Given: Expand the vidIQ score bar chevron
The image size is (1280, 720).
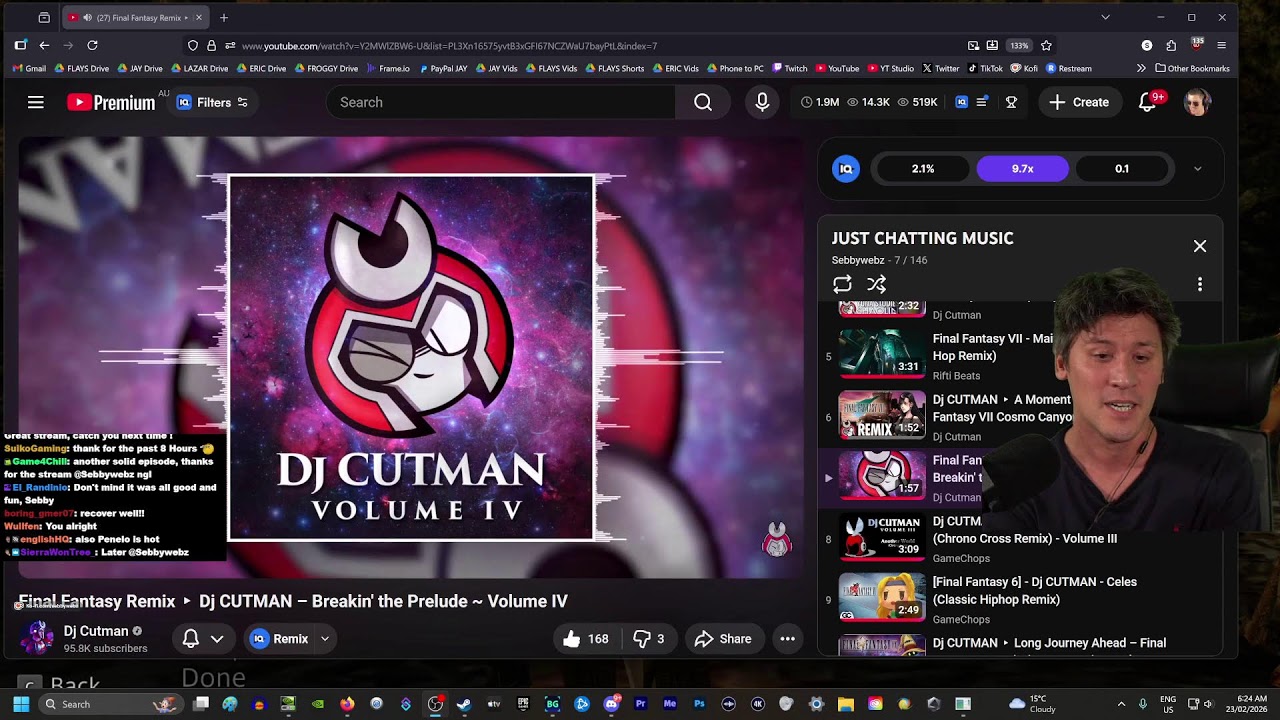Looking at the screenshot, I should (1198, 169).
